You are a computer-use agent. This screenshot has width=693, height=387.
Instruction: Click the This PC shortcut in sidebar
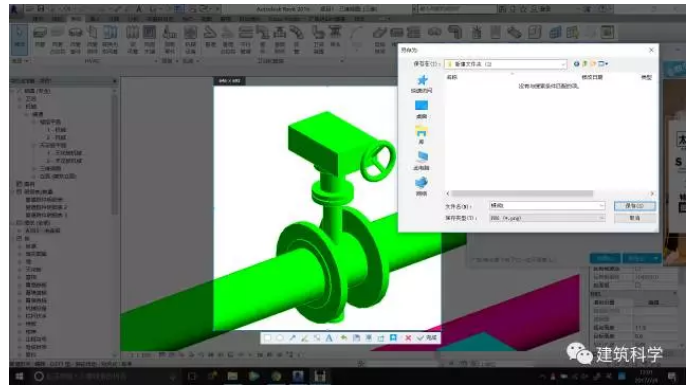coord(421,160)
